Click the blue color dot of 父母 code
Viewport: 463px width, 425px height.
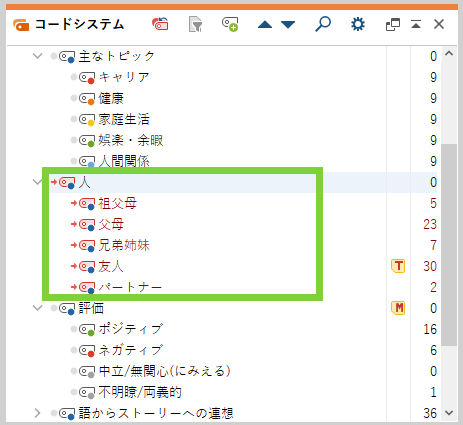coord(91,228)
